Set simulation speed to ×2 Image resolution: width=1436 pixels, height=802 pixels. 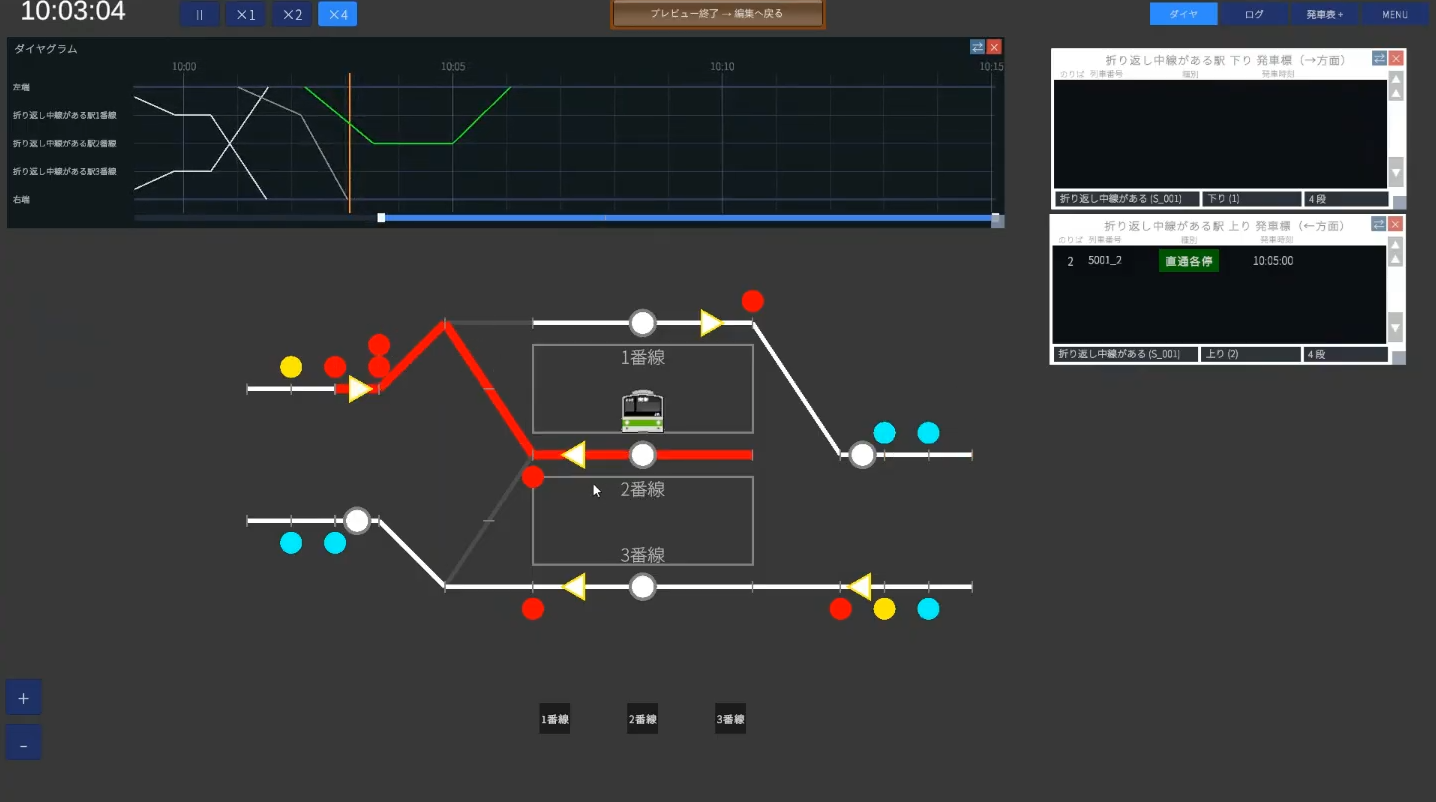pyautogui.click(x=291, y=15)
